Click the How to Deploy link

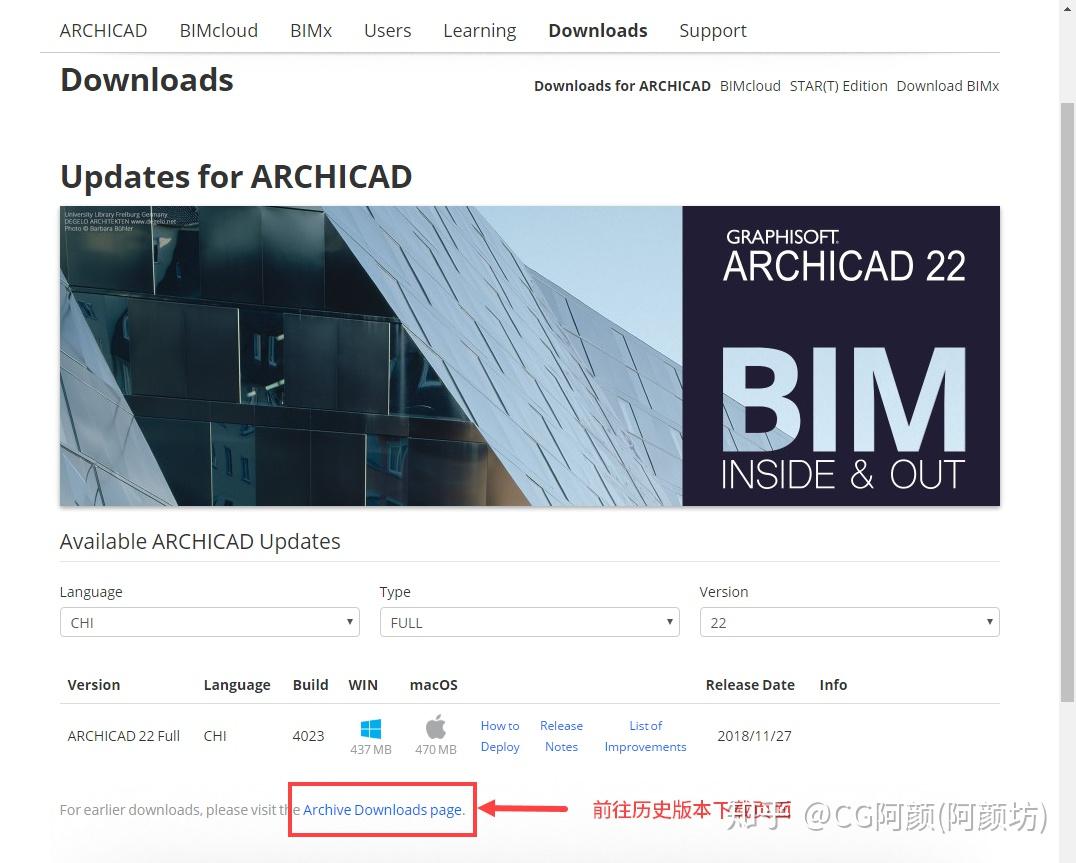click(x=499, y=735)
